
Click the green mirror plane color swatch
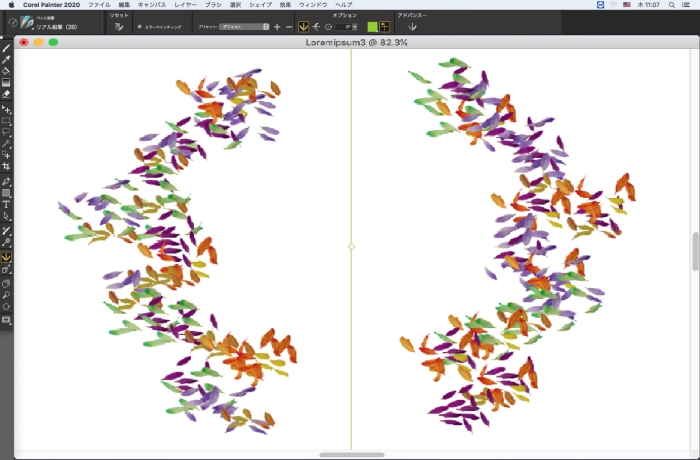(373, 27)
